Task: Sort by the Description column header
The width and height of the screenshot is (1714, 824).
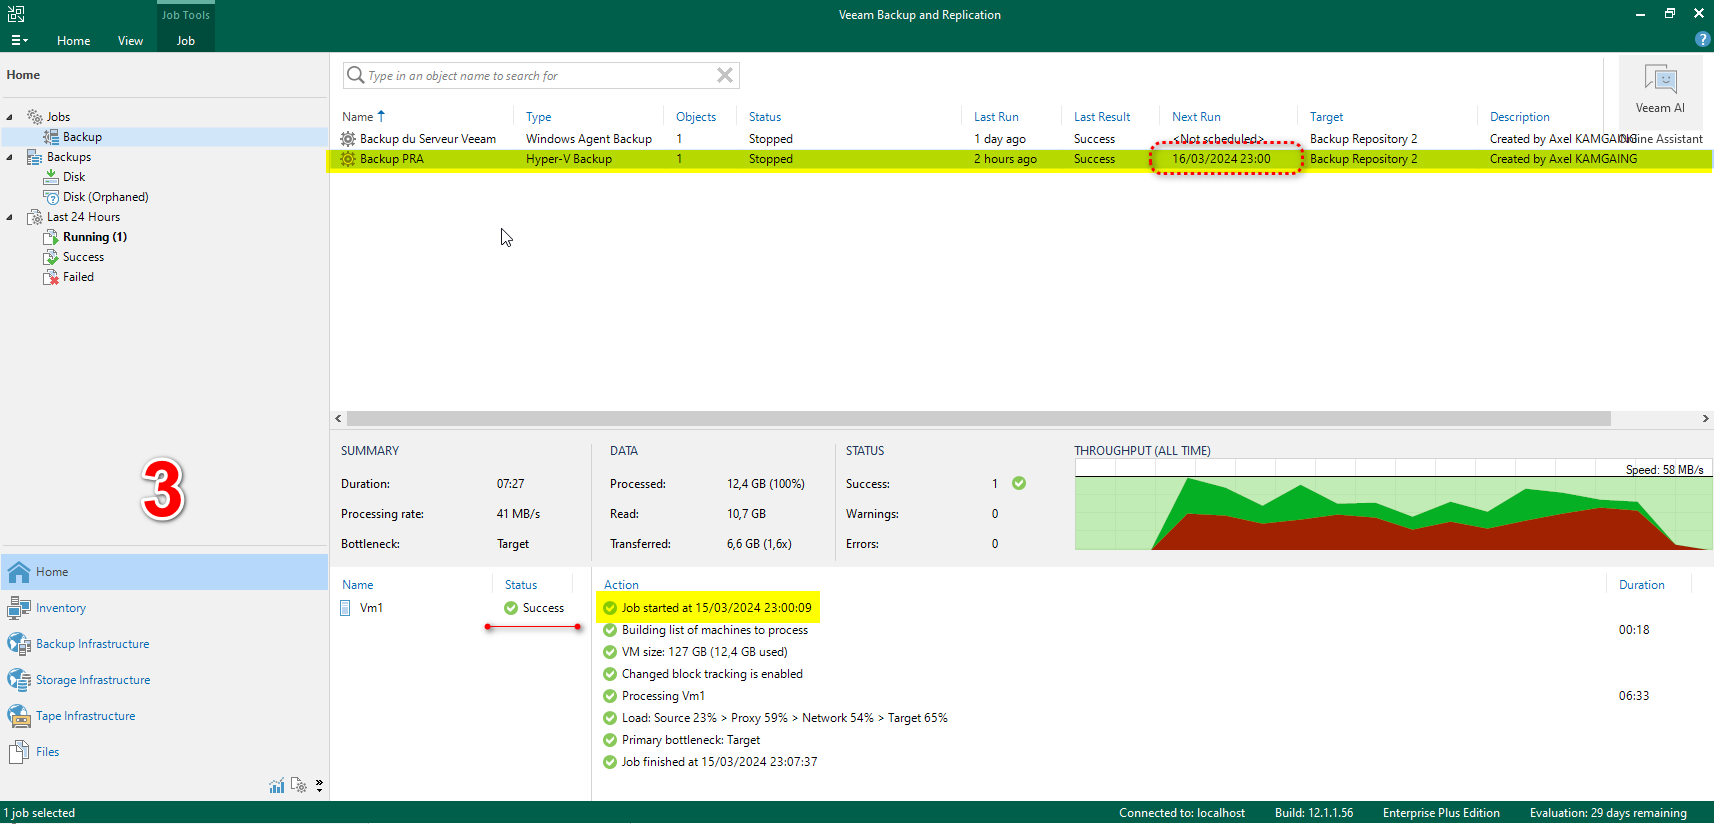Action: coord(1519,117)
